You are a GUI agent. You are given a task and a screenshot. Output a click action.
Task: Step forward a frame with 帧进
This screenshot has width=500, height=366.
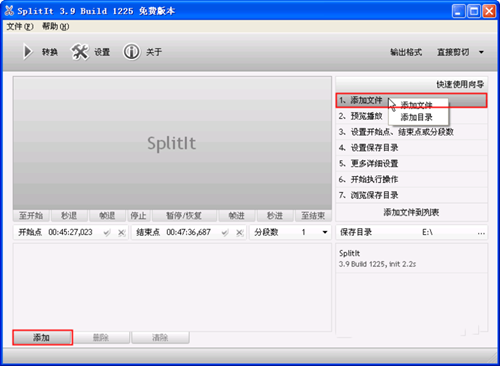[237, 216]
